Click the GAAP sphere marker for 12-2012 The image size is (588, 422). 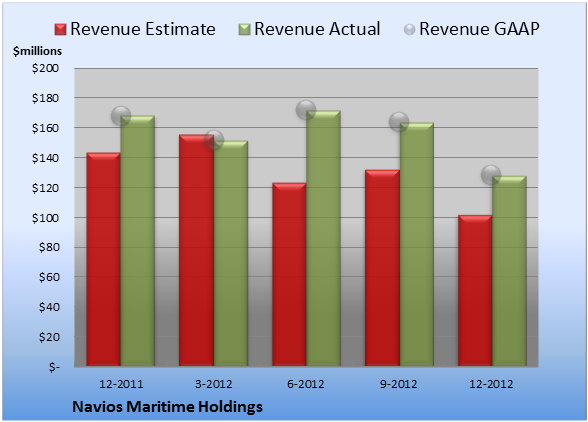pos(491,174)
